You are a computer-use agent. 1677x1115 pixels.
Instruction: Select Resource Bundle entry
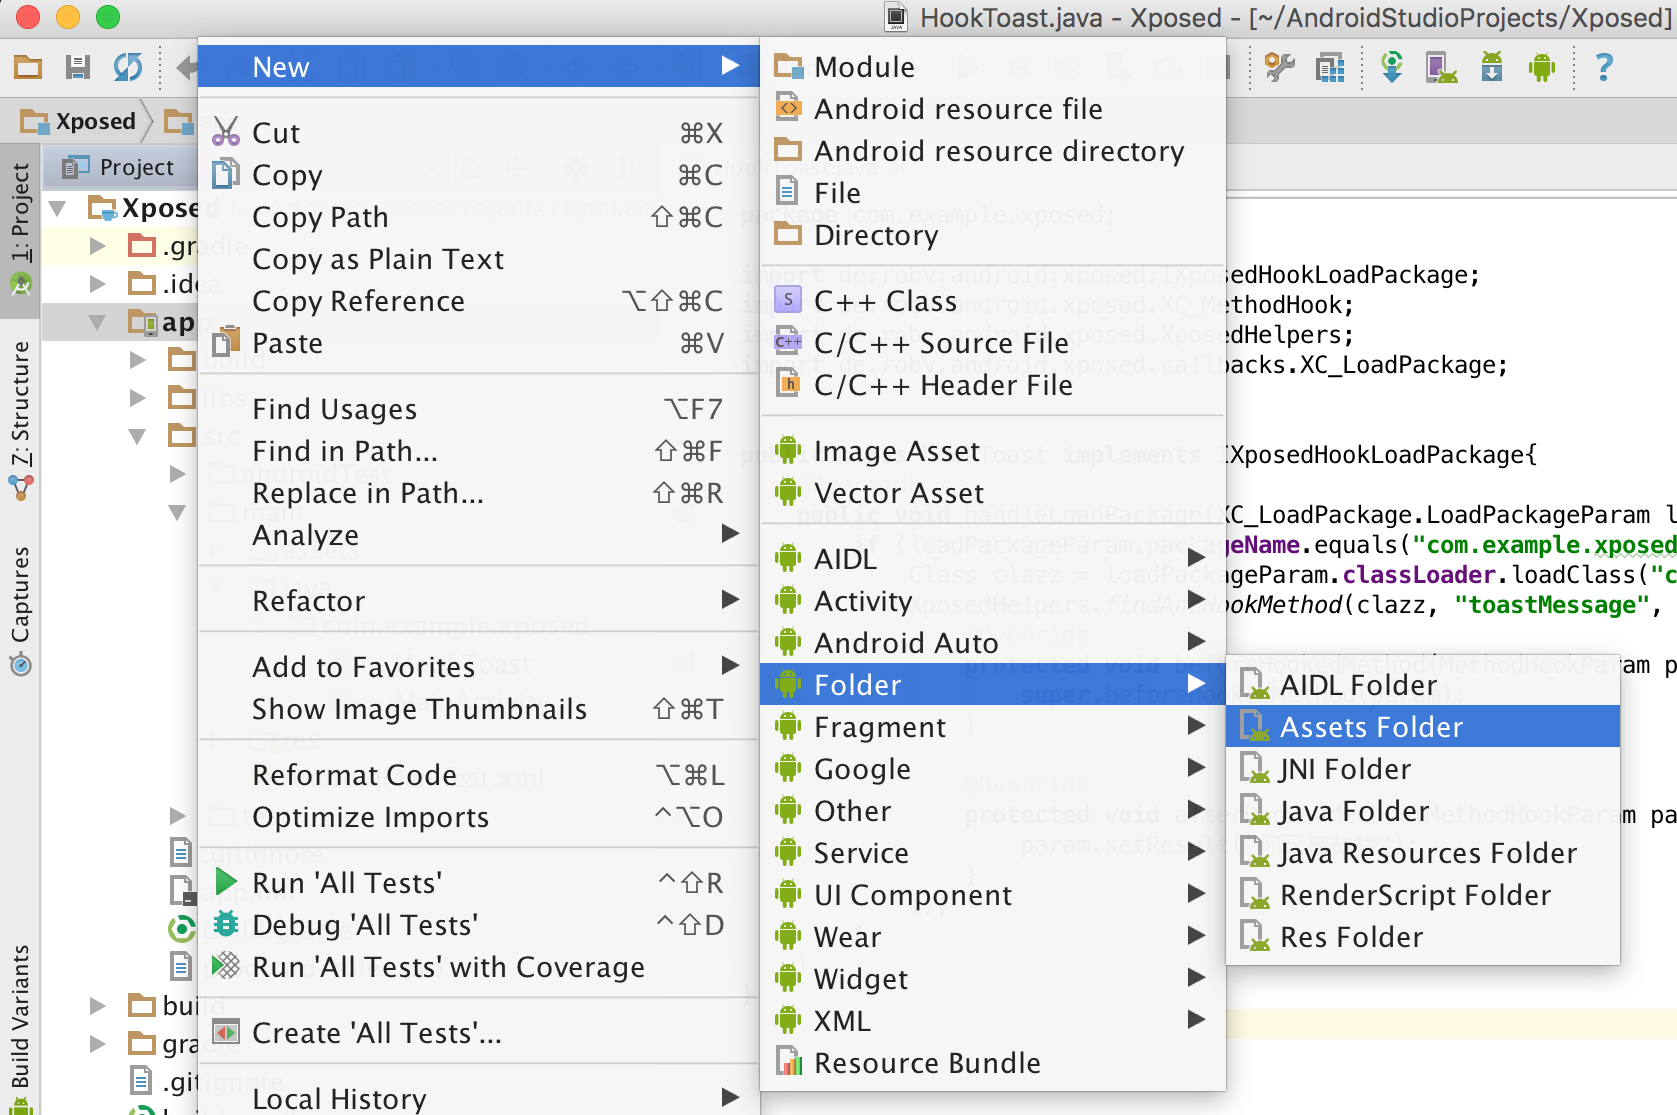(x=993, y=1063)
